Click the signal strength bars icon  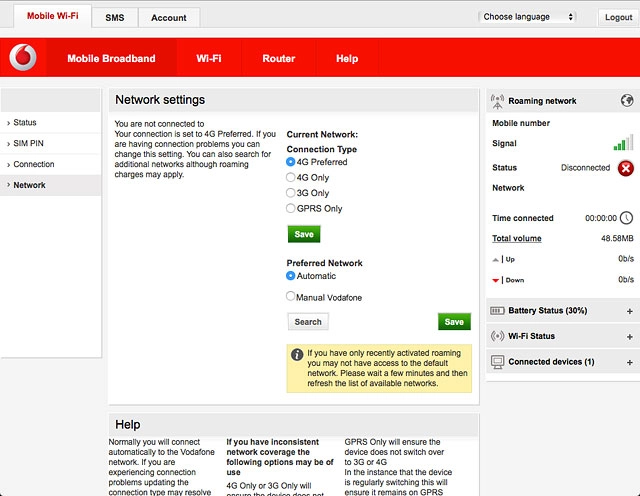click(623, 143)
